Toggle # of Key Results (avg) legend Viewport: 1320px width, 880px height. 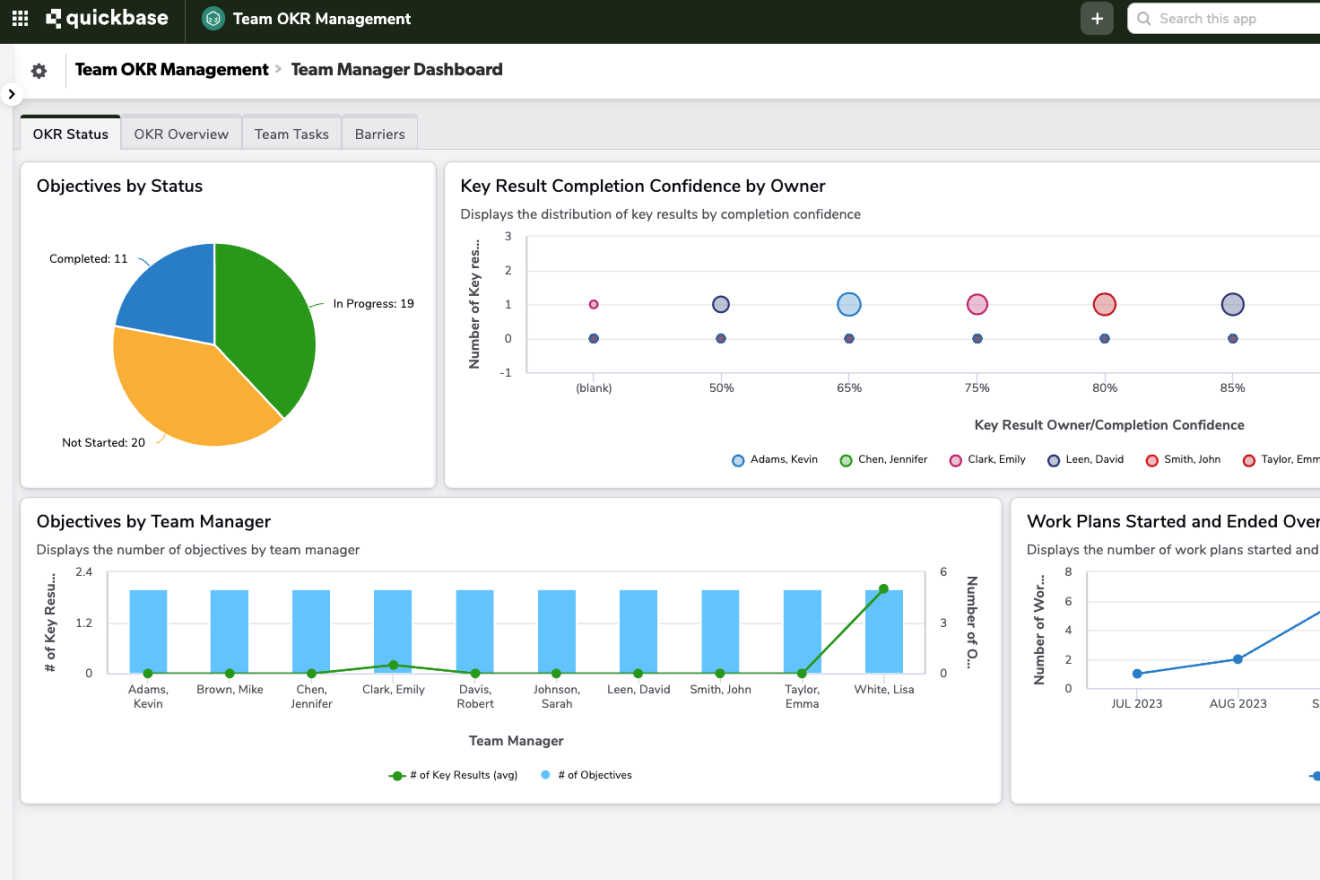tap(453, 775)
